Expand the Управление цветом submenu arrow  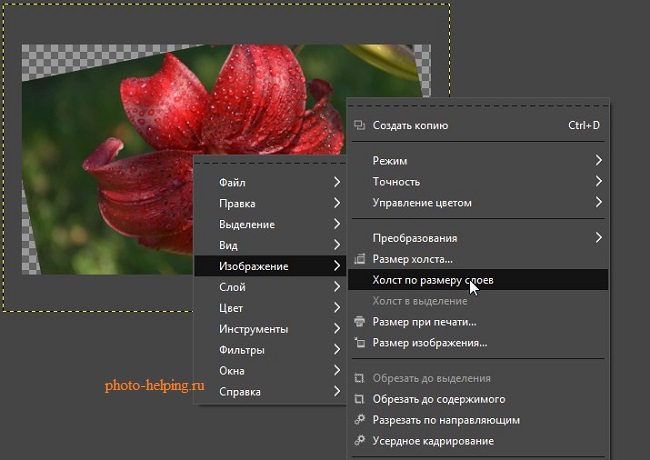598,202
